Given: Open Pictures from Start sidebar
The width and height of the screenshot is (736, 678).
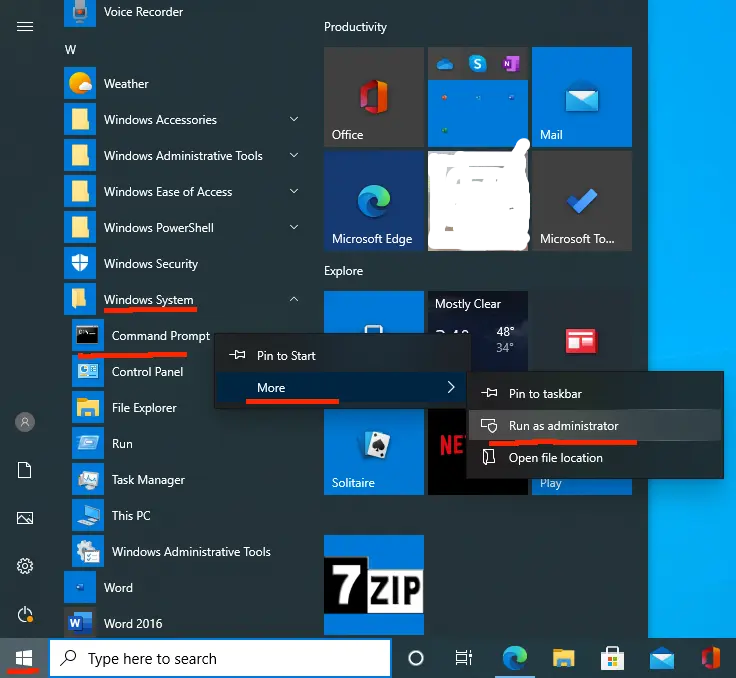Looking at the screenshot, I should coord(25,518).
